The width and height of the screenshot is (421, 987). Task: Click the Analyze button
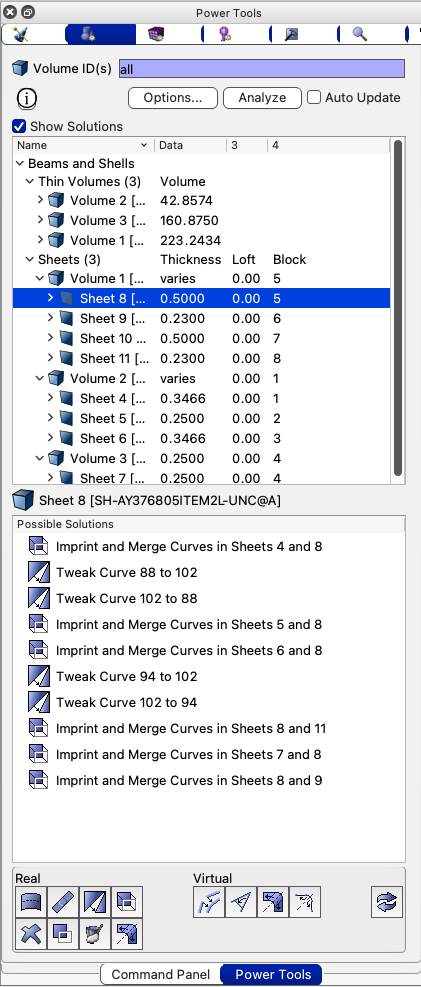pyautogui.click(x=262, y=98)
